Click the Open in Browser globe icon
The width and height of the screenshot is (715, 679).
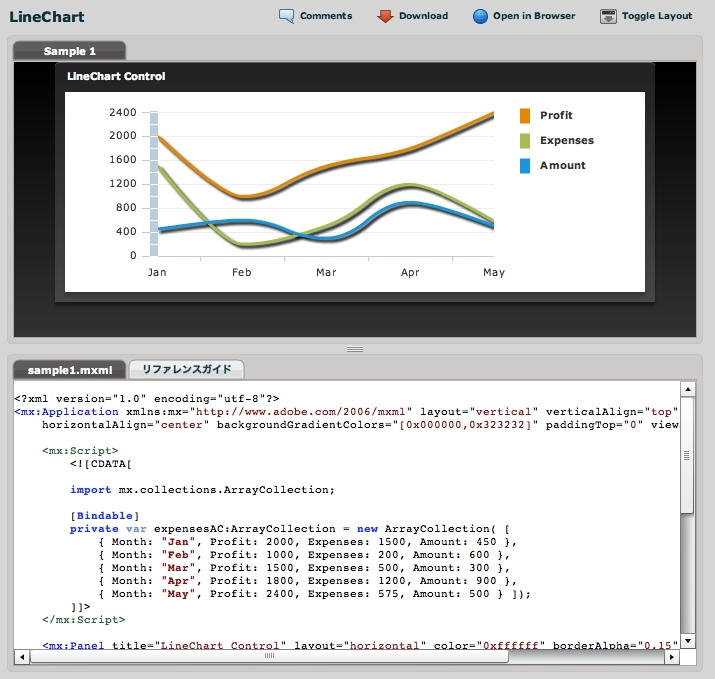point(480,16)
